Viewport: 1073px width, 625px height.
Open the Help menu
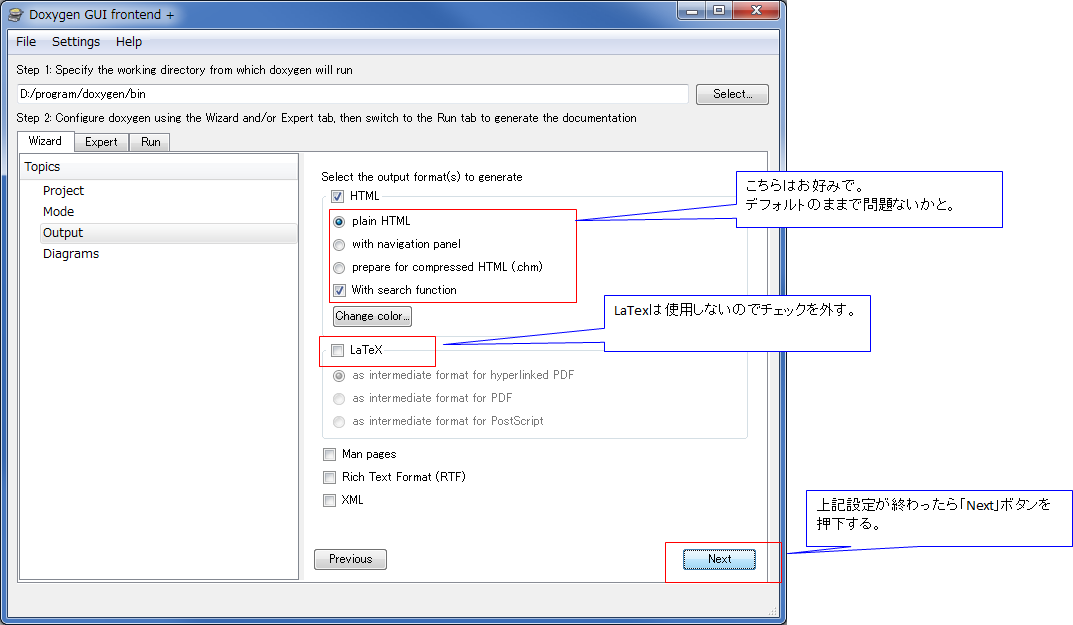(129, 42)
